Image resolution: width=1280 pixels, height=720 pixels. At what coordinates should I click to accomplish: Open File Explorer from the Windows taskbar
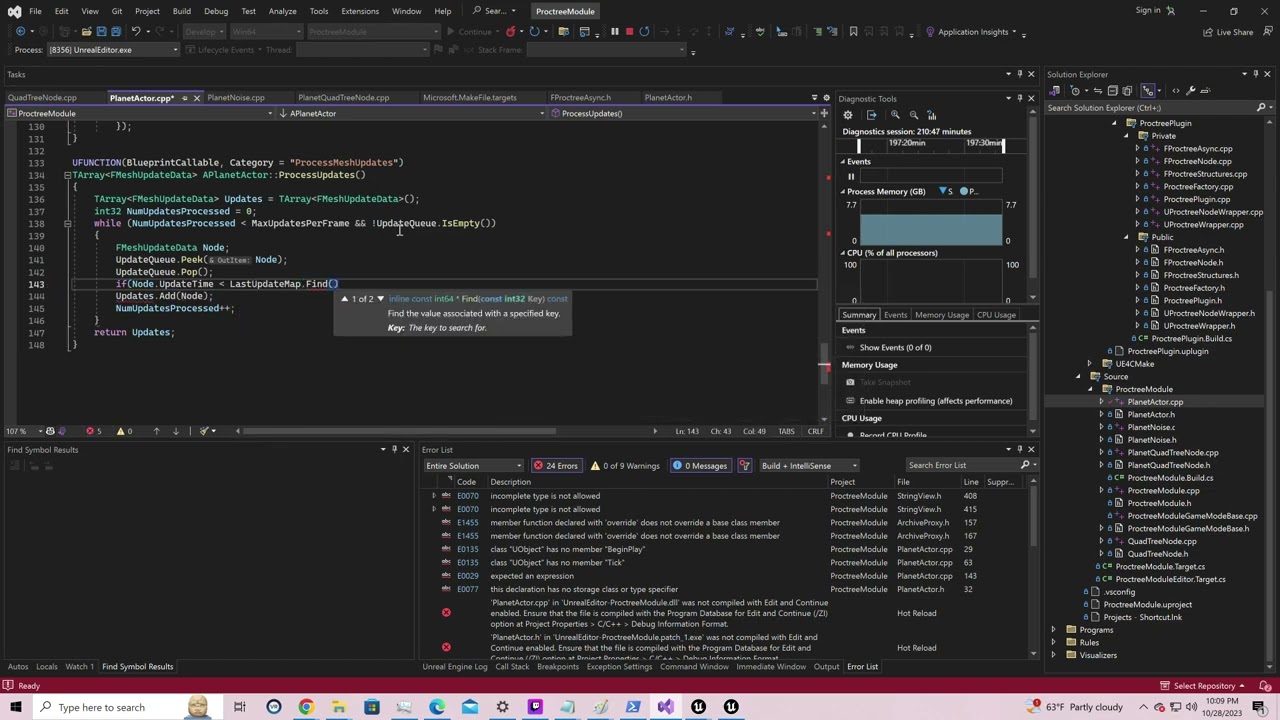[x=339, y=707]
